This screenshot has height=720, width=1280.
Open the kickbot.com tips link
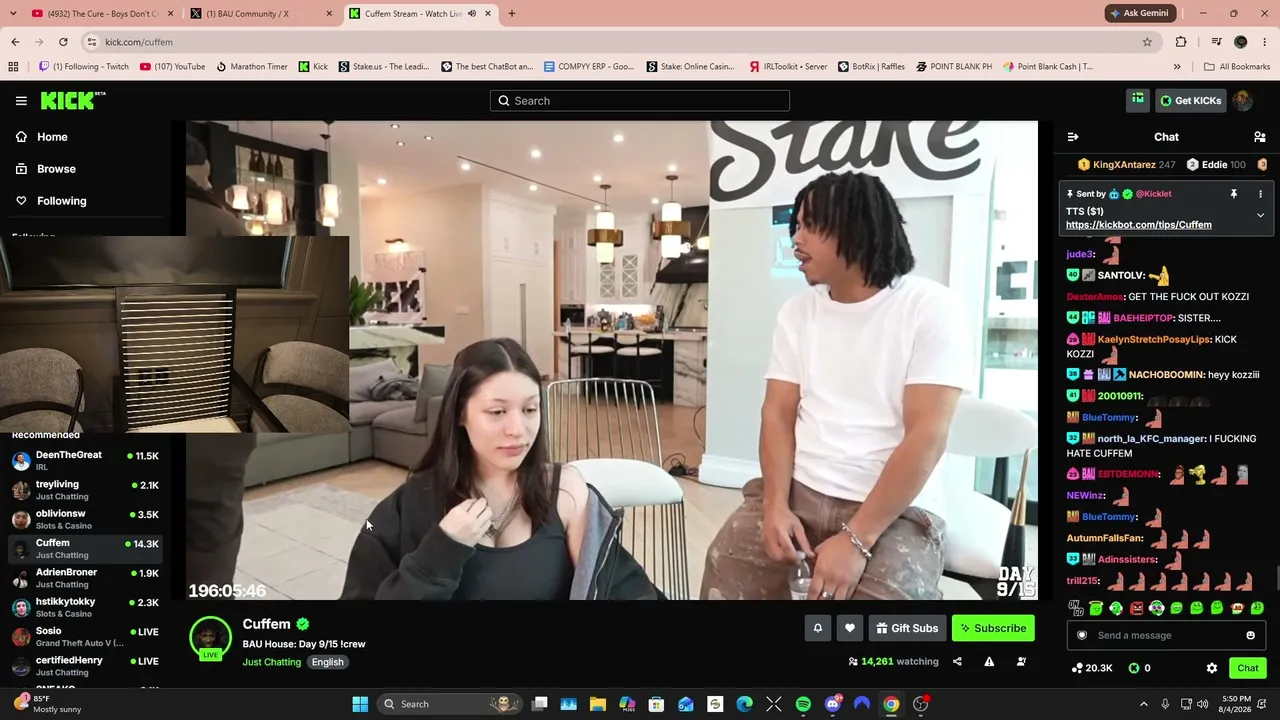(1139, 225)
